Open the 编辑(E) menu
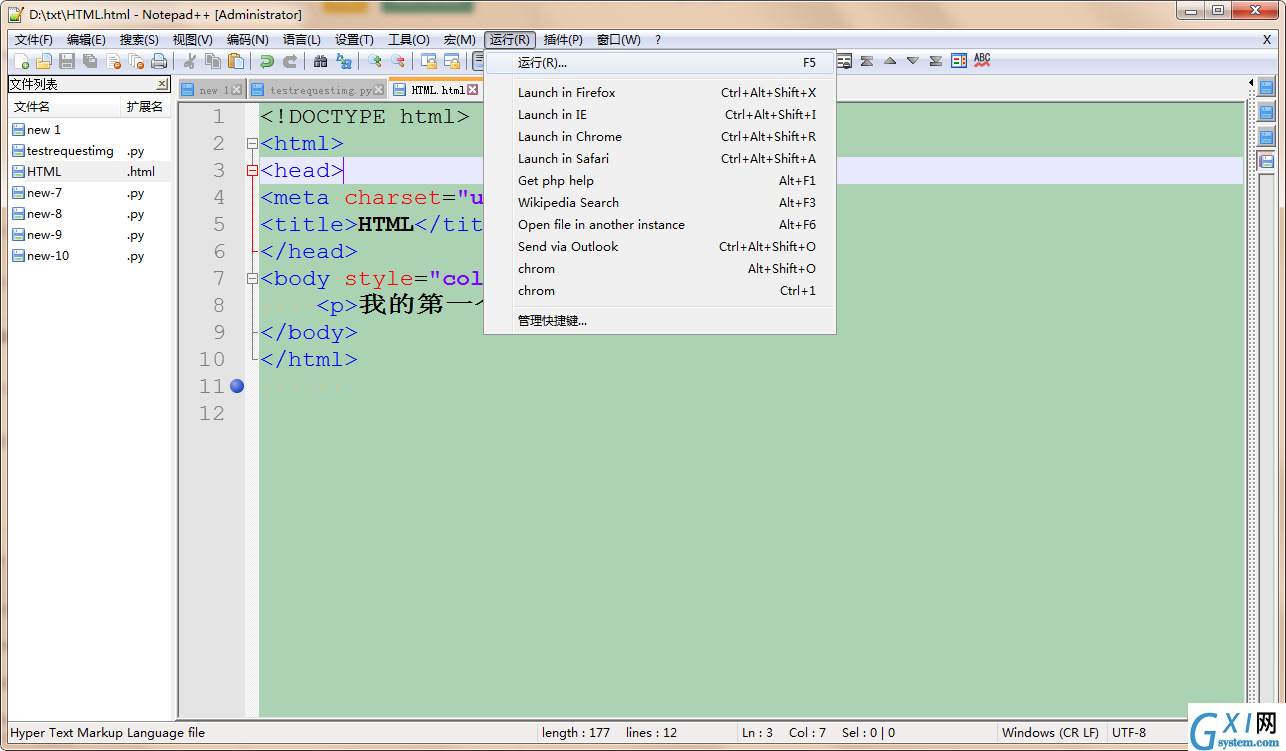Viewport: 1286px width, 751px height. coord(86,40)
